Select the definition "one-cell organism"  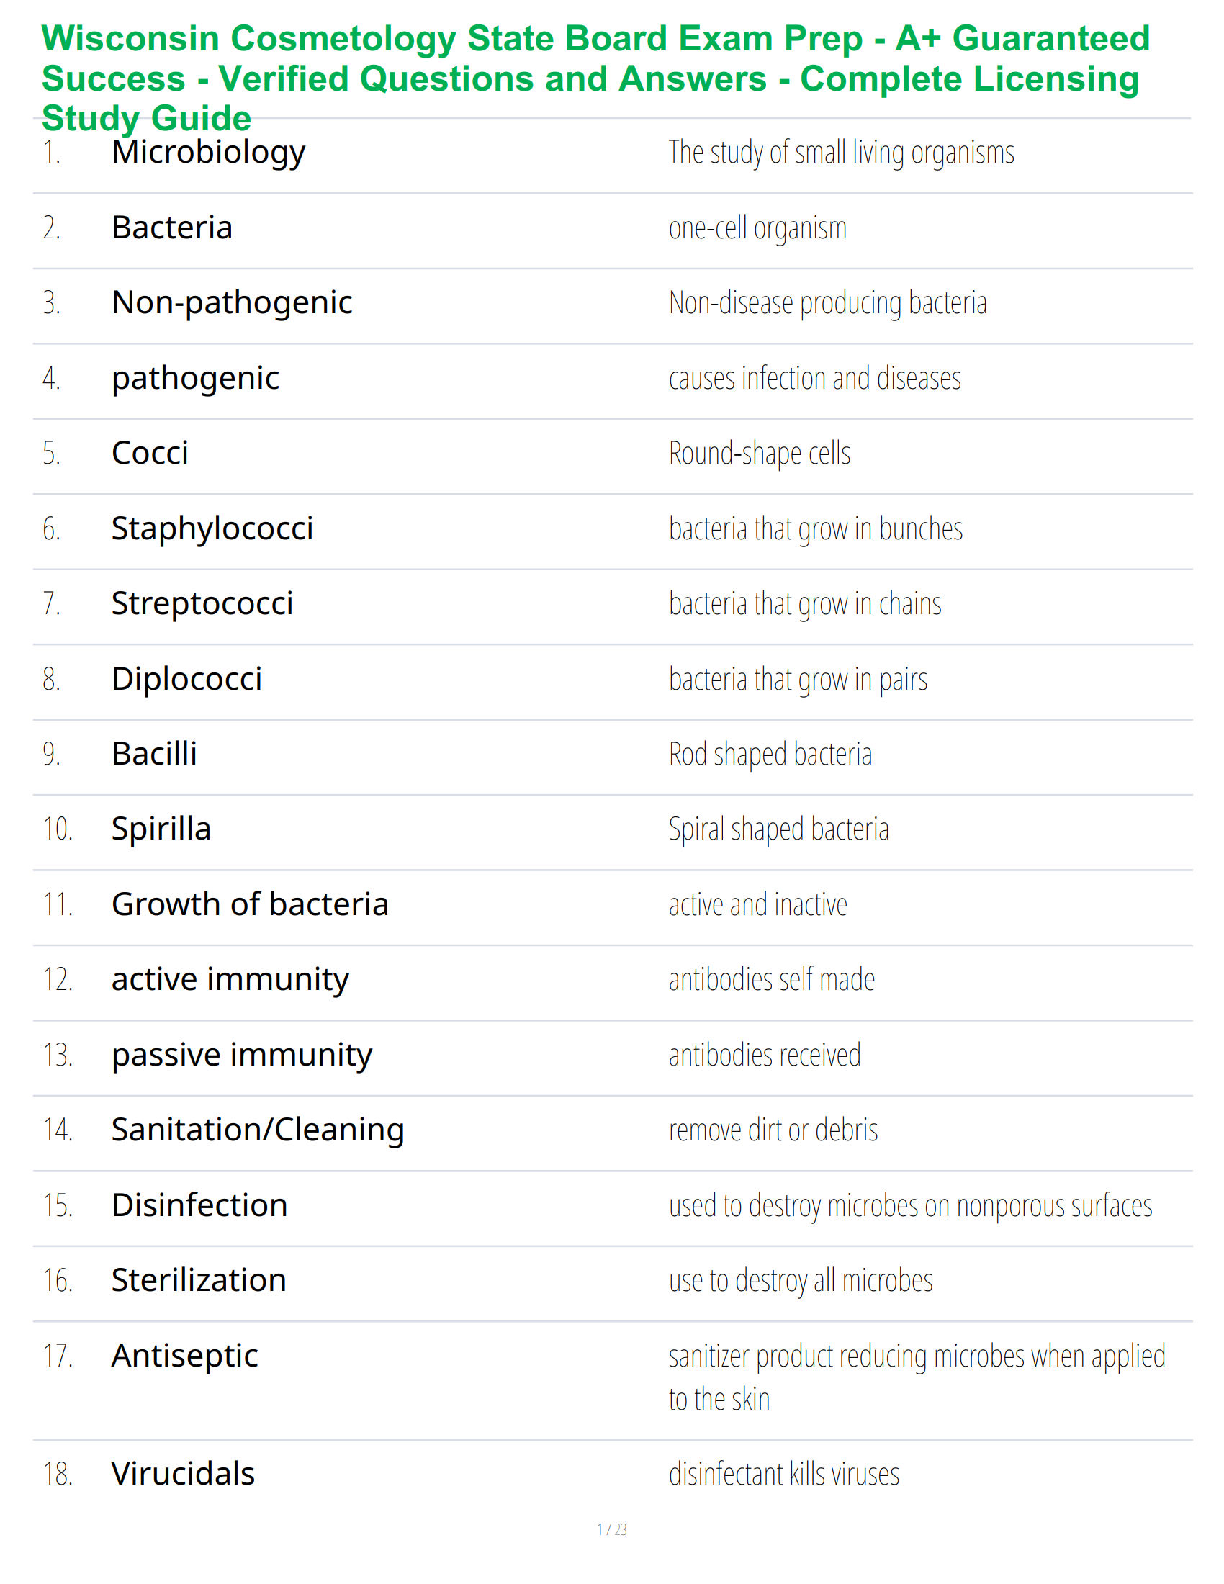click(757, 229)
